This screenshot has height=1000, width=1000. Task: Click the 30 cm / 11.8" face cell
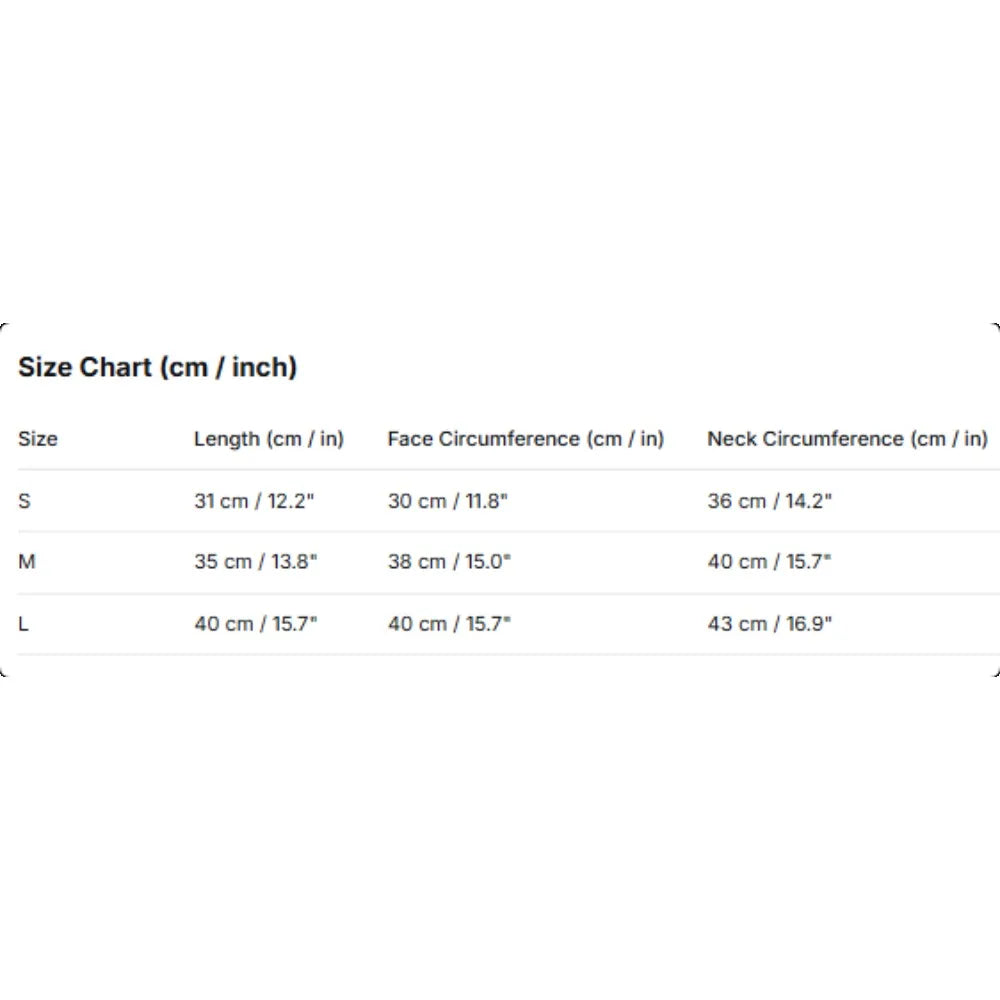(x=447, y=501)
